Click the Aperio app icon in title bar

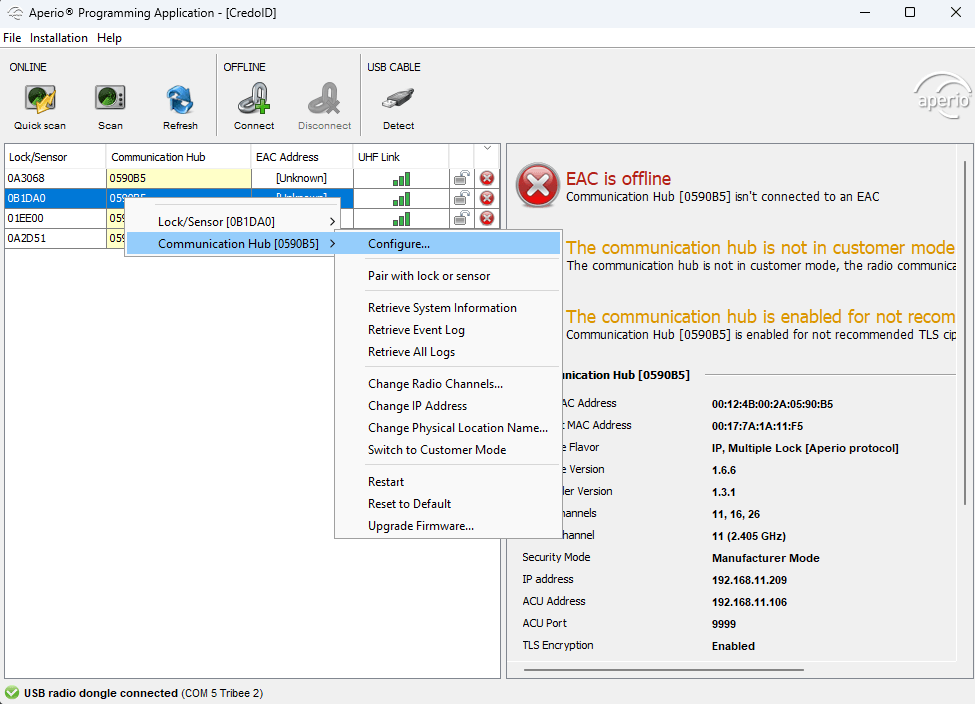click(15, 12)
